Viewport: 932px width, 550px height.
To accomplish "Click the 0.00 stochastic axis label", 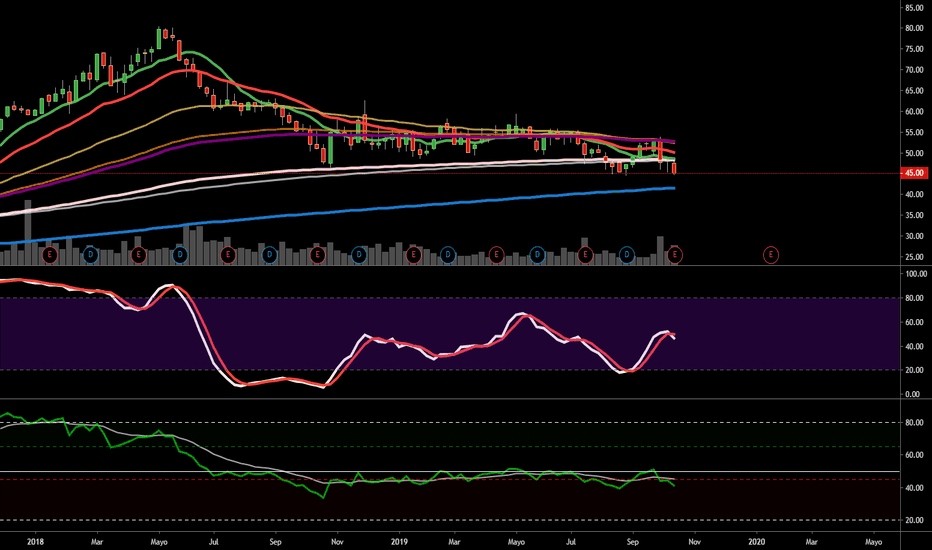I will tap(912, 394).
